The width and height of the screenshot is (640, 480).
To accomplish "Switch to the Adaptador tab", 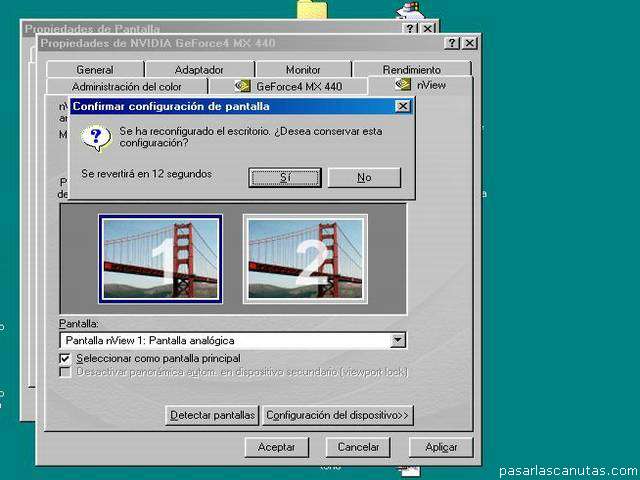I will (199, 70).
